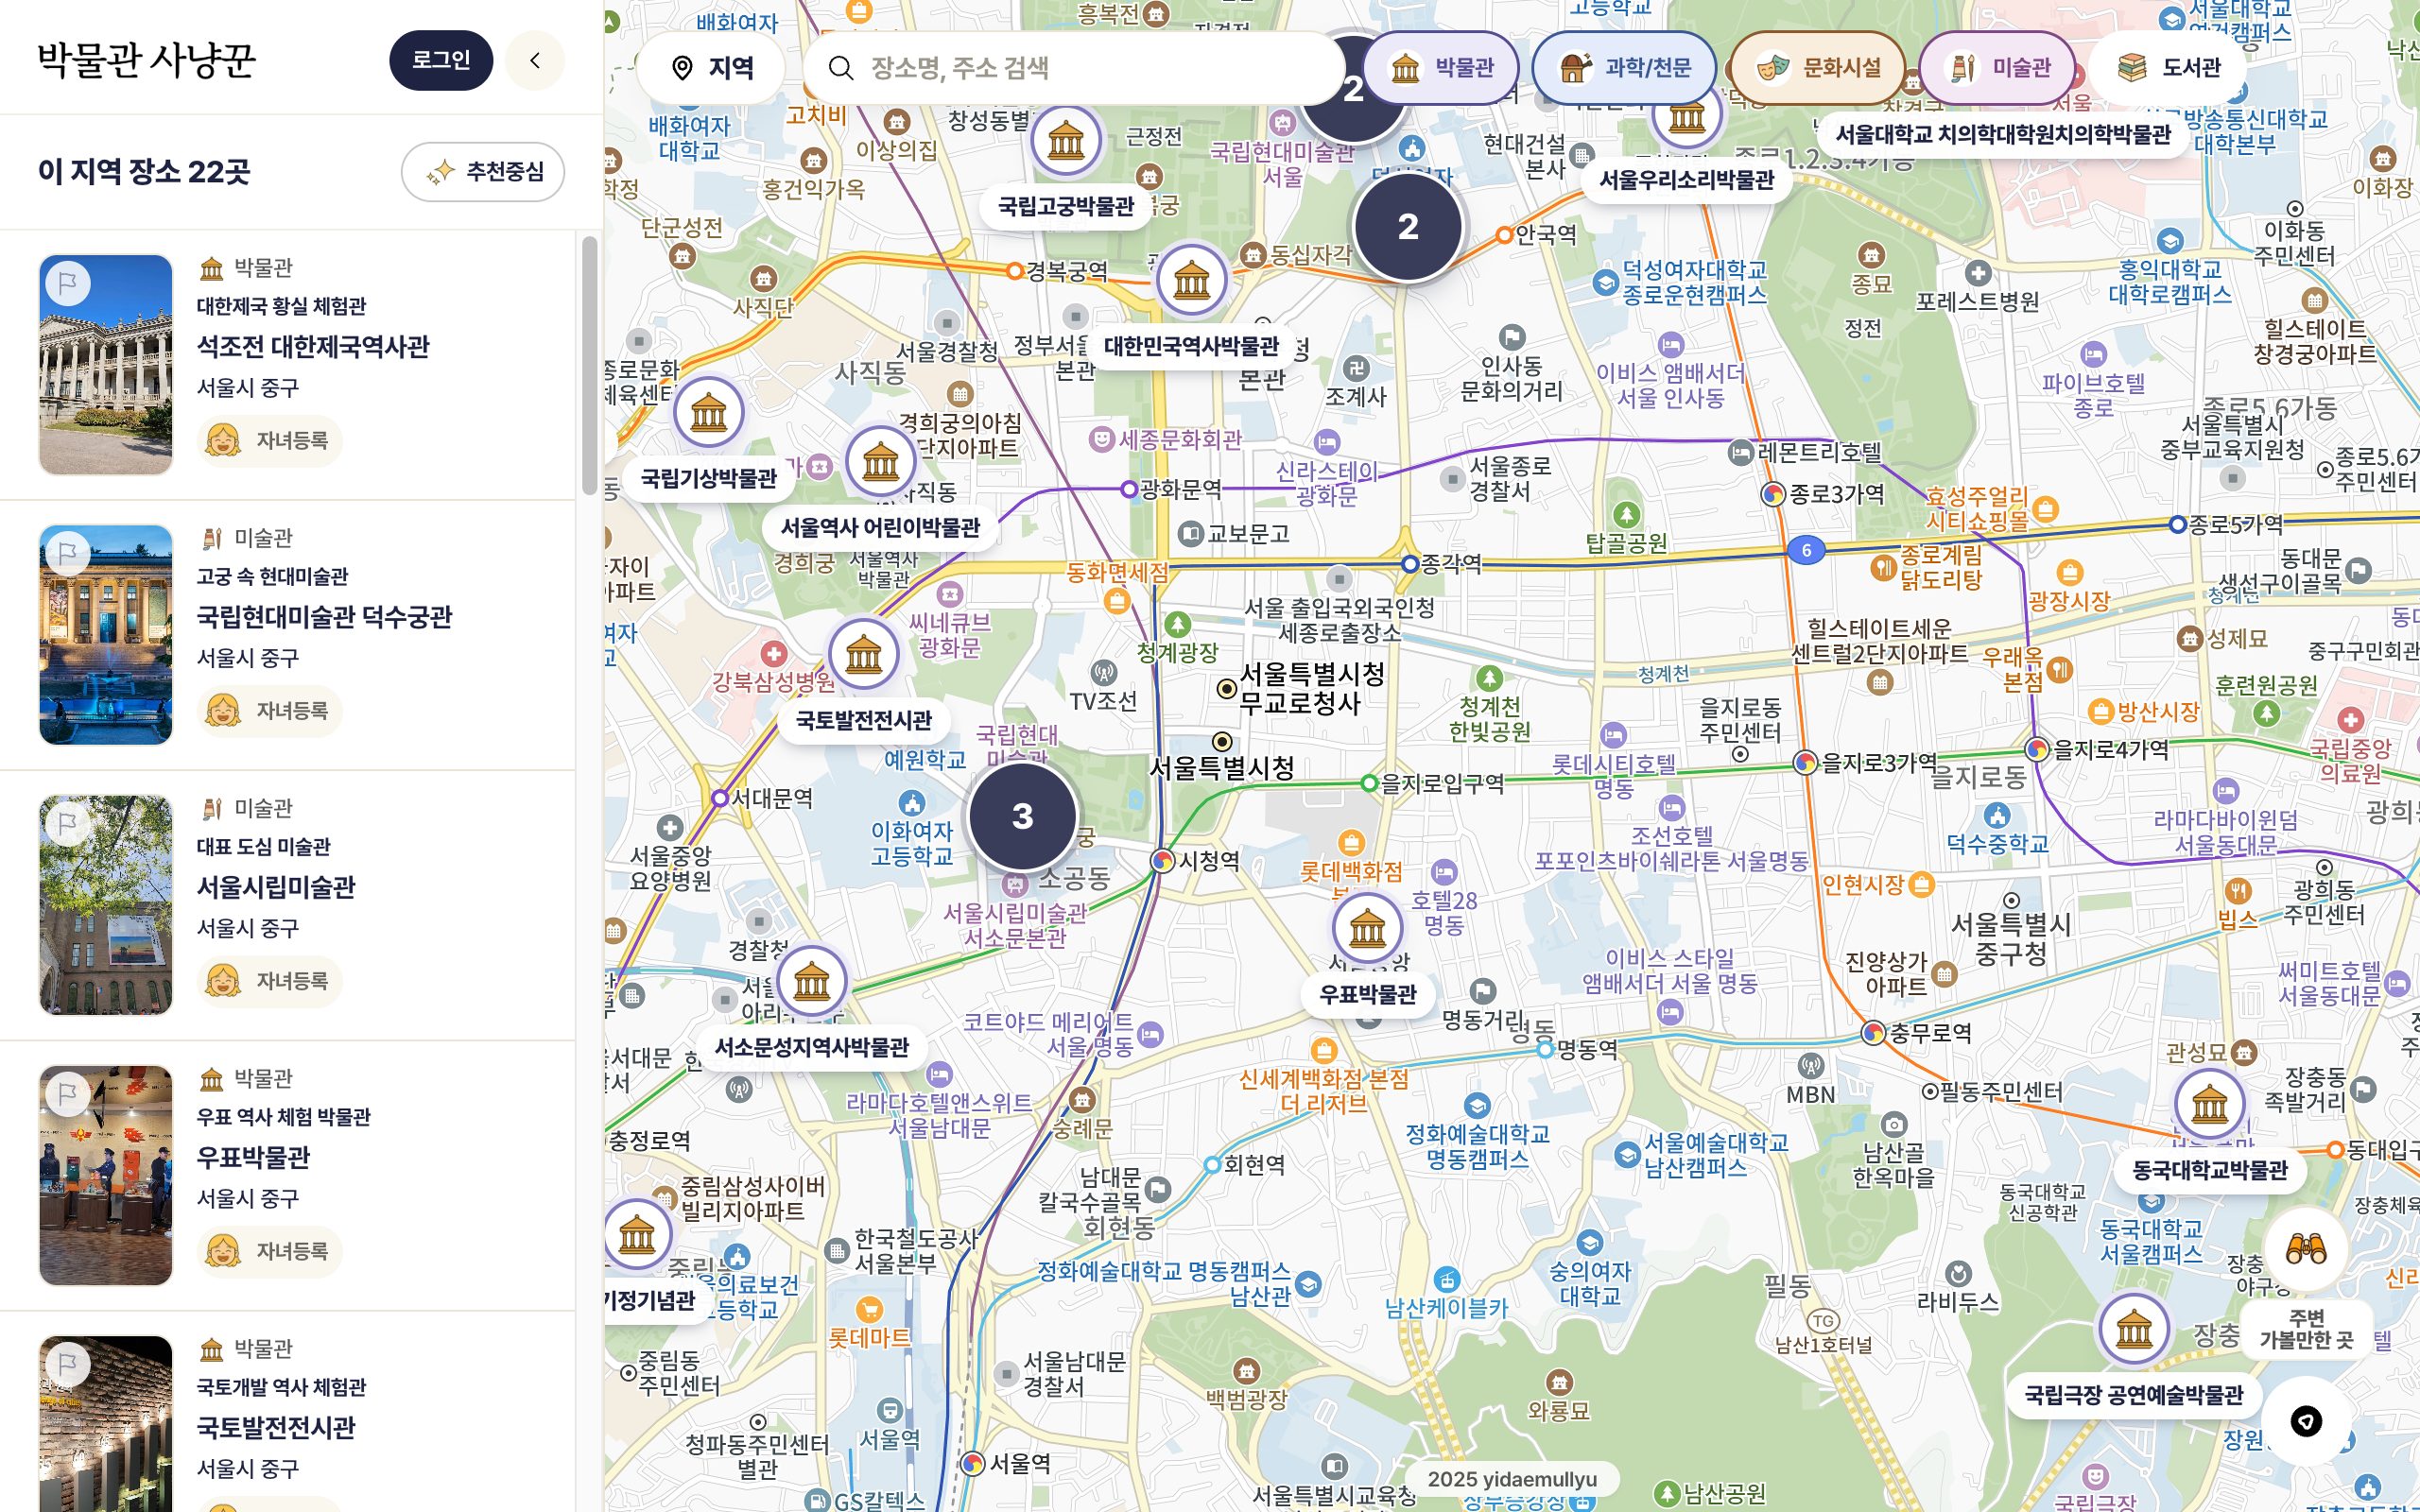Collapse the side panel with chevron
The width and height of the screenshot is (2420, 1512).
[535, 60]
